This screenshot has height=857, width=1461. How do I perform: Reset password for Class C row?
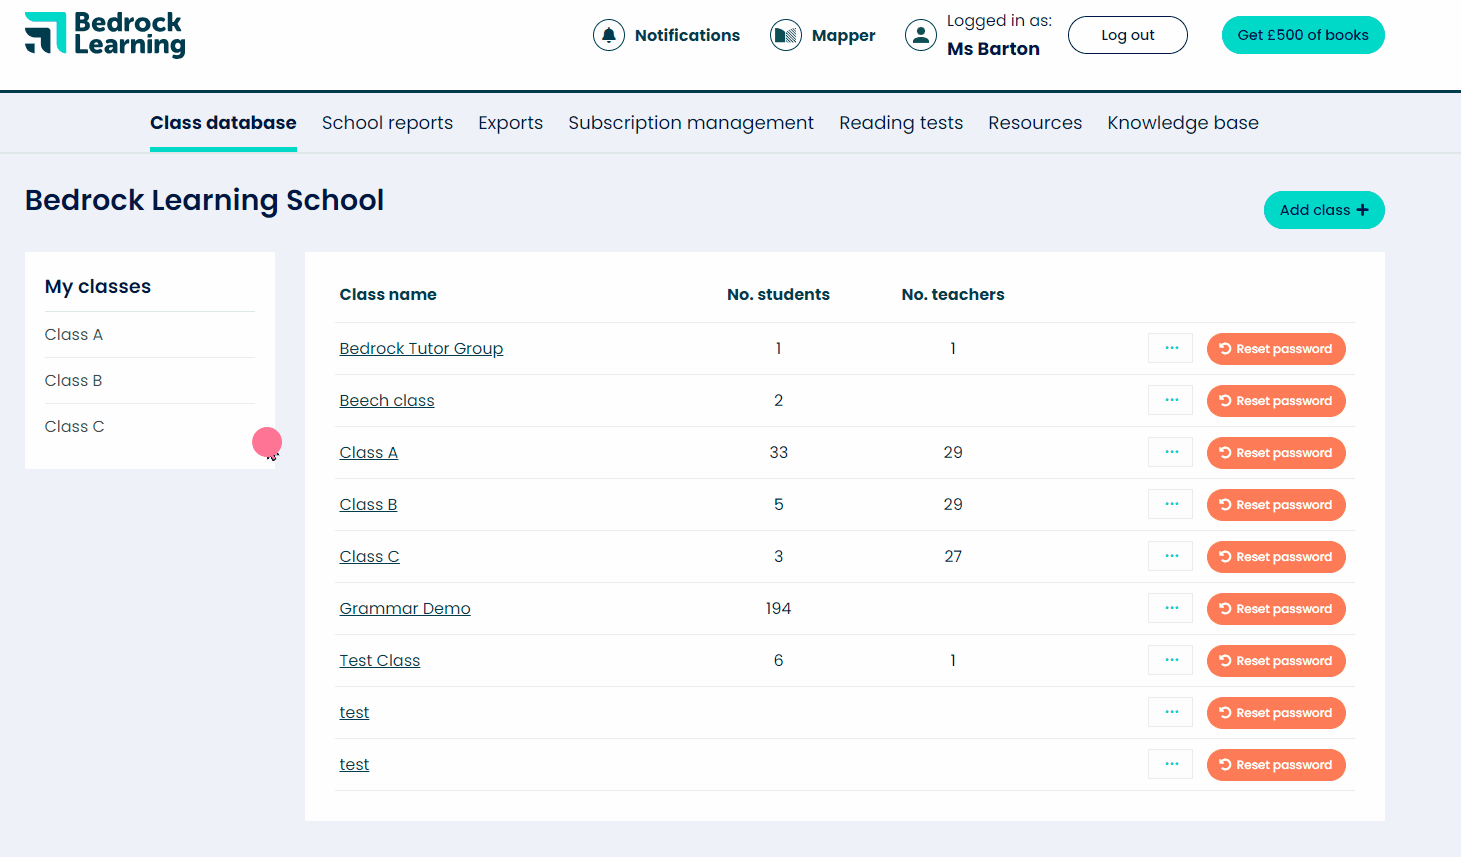(1276, 557)
